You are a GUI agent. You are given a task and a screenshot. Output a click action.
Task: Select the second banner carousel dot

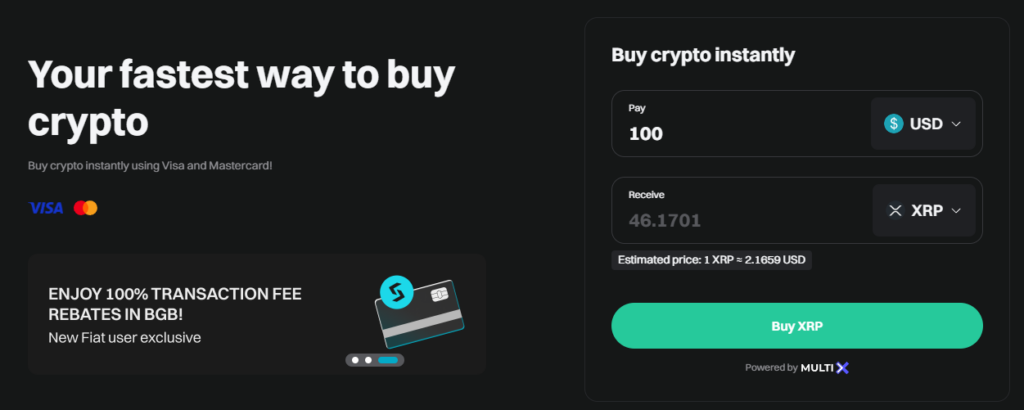coord(367,359)
